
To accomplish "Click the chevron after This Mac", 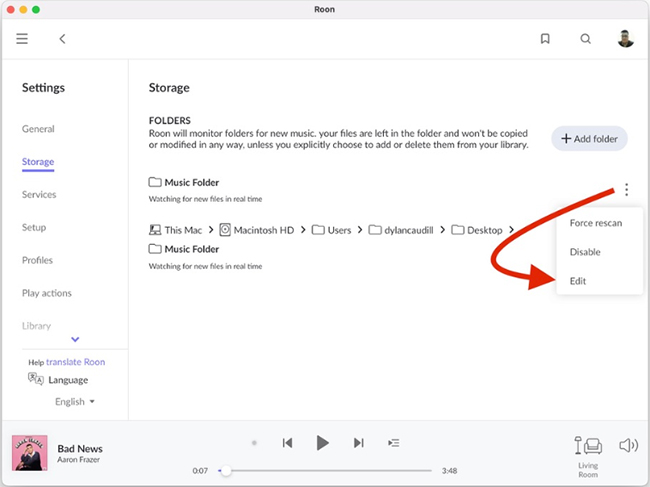I will 211,230.
